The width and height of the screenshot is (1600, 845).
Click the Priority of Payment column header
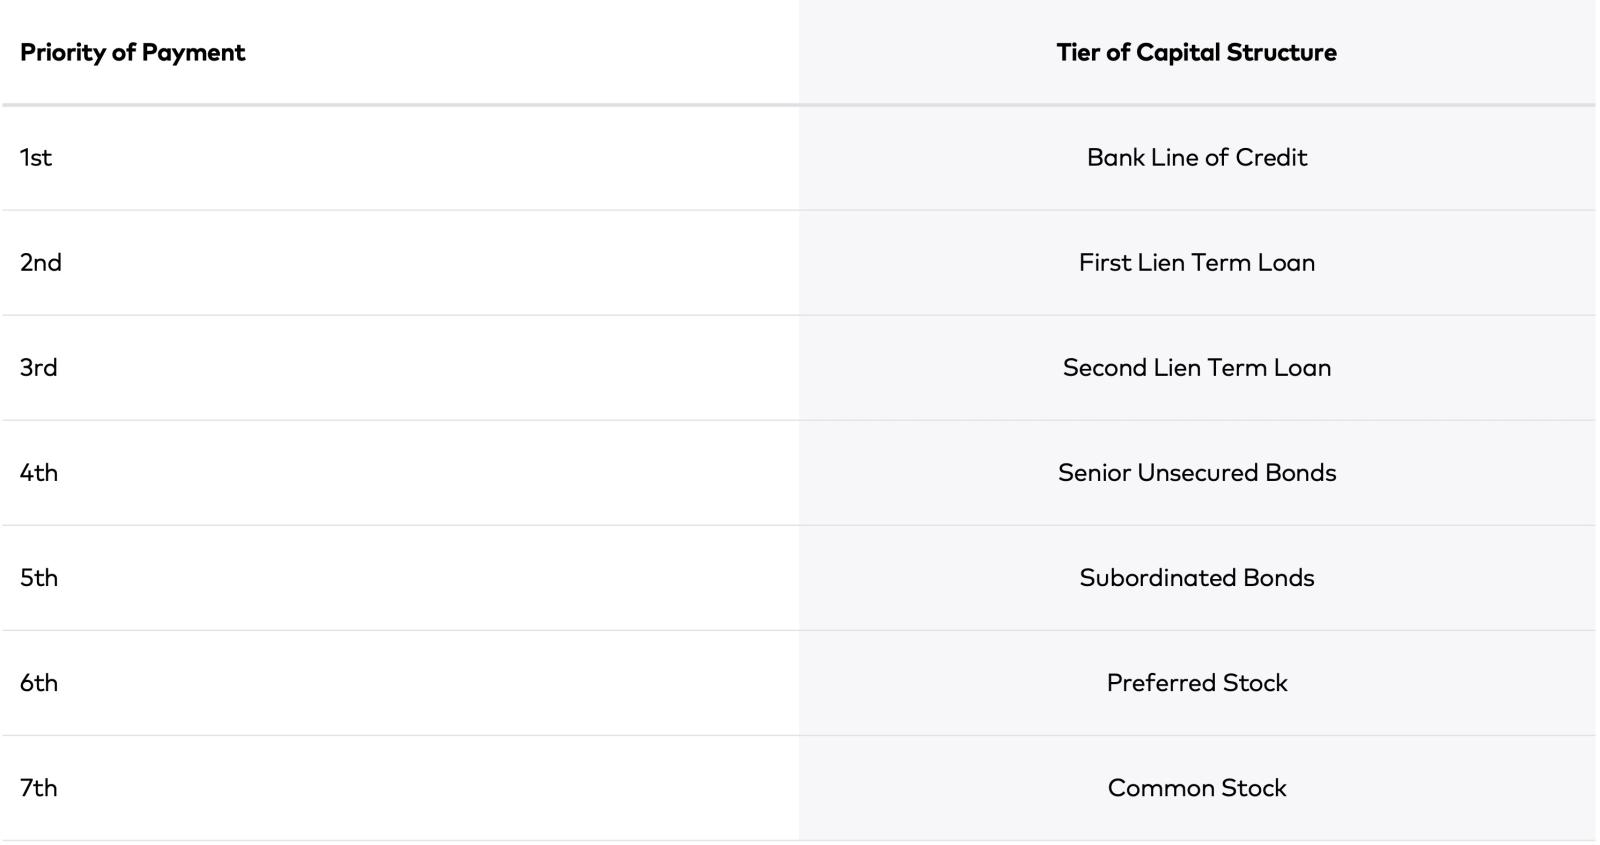[132, 52]
